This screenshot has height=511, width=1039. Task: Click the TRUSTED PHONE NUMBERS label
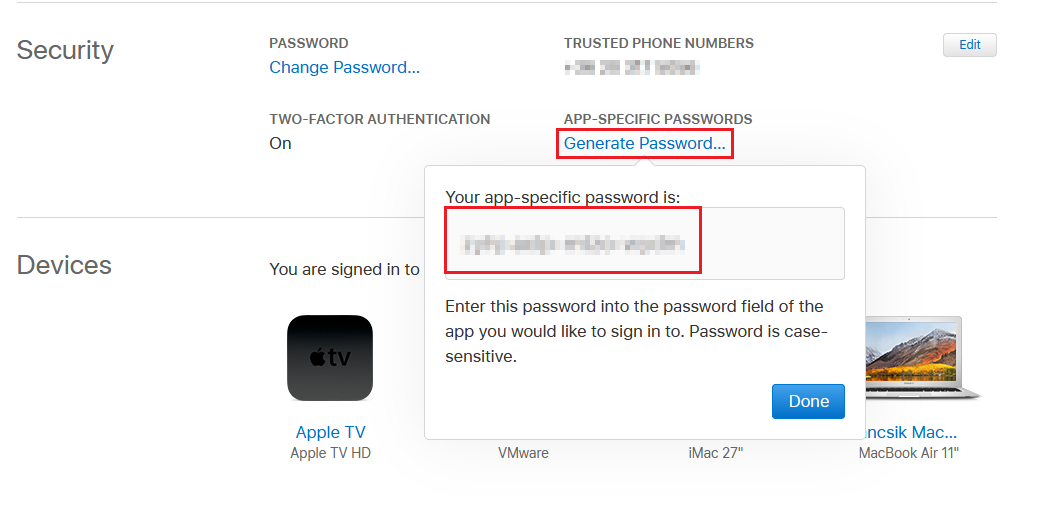[659, 44]
